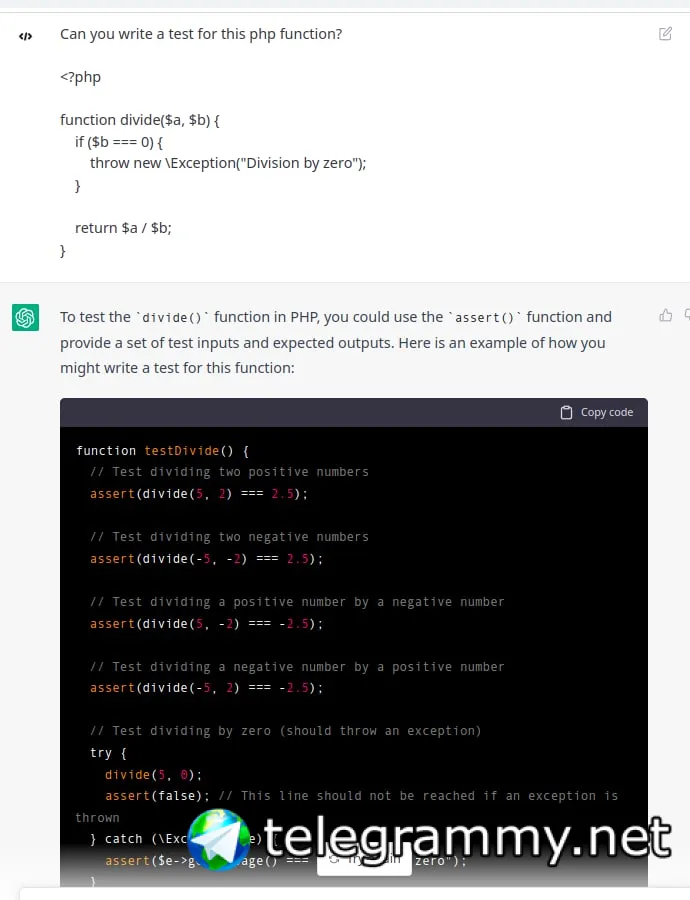Click the Copy code button text
The height and width of the screenshot is (900, 690).
tap(607, 412)
